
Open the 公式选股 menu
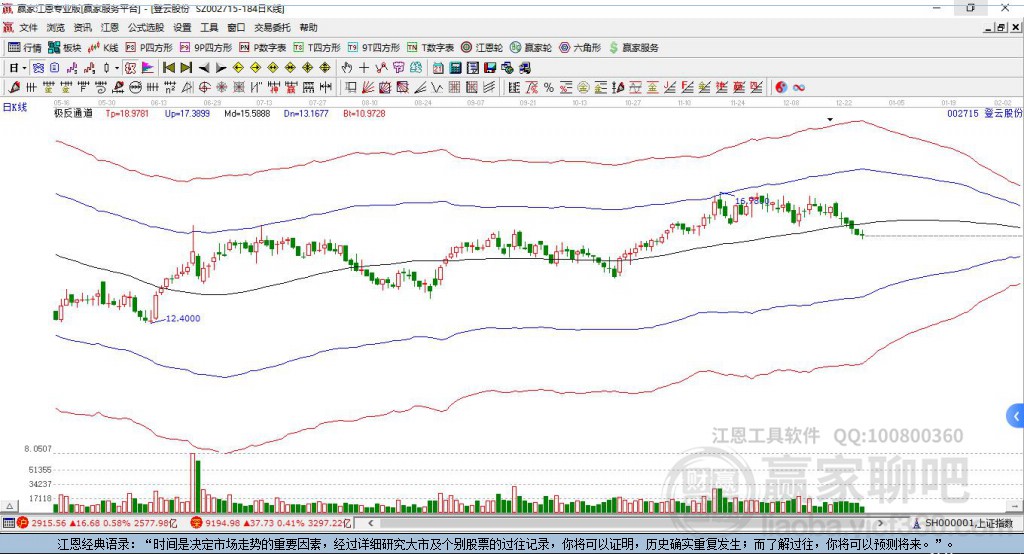tap(146, 27)
